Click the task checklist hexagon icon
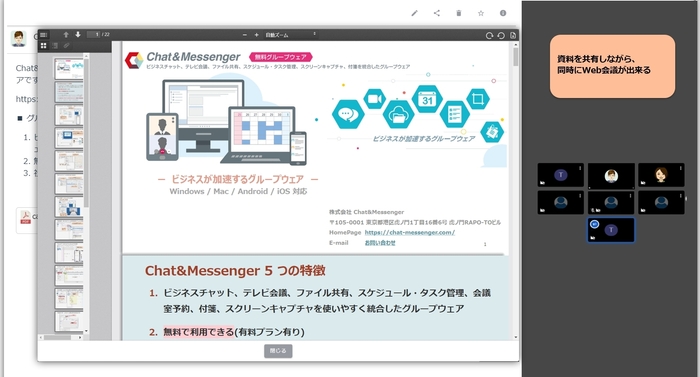This screenshot has width=700, height=377. (454, 114)
